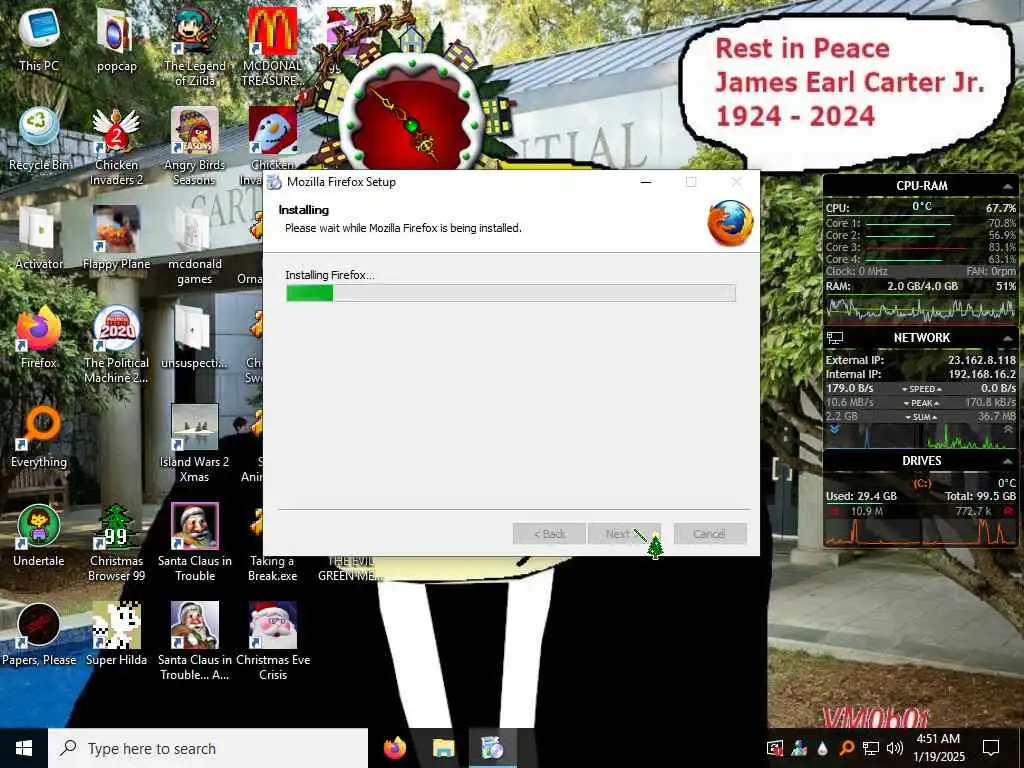1024x768 pixels.
Task: Click the network gadget expand chevrons
Action: pyautogui.click(x=1008, y=430)
